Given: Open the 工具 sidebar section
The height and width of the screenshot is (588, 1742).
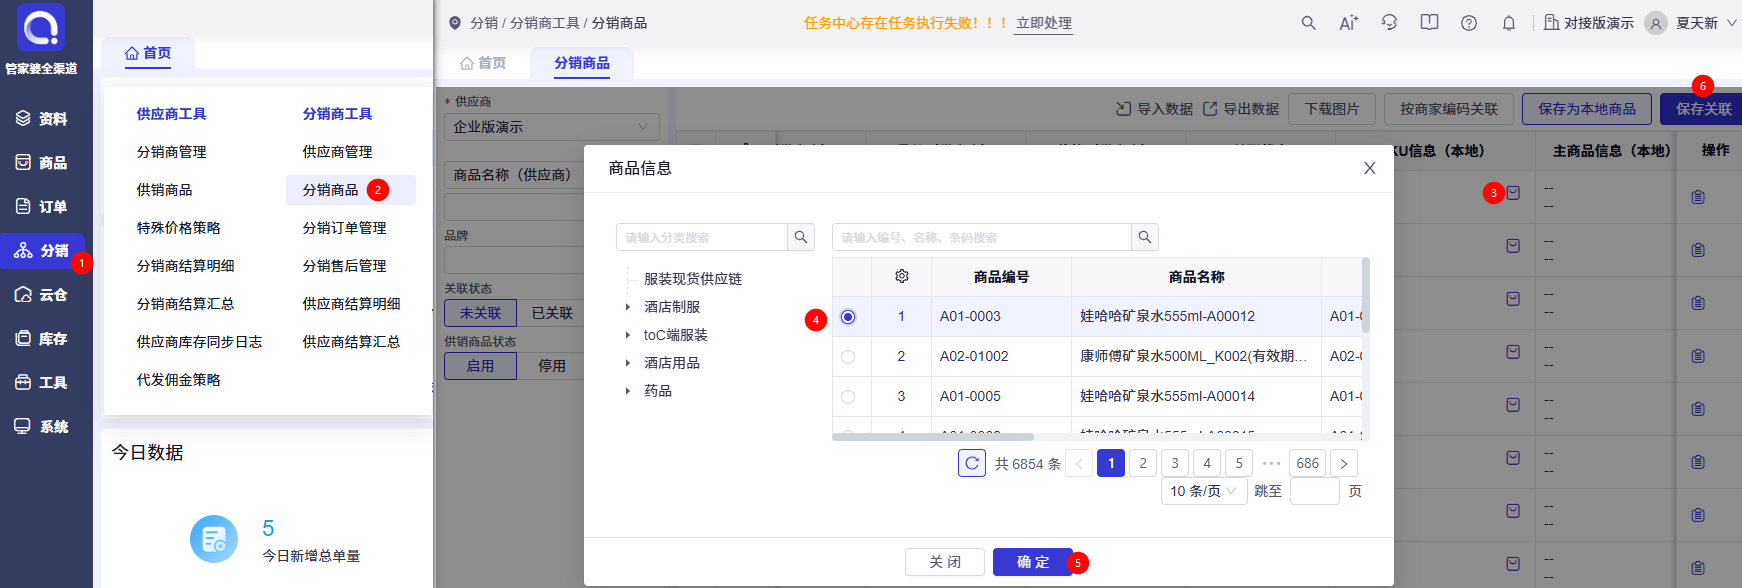Looking at the screenshot, I should (41, 383).
